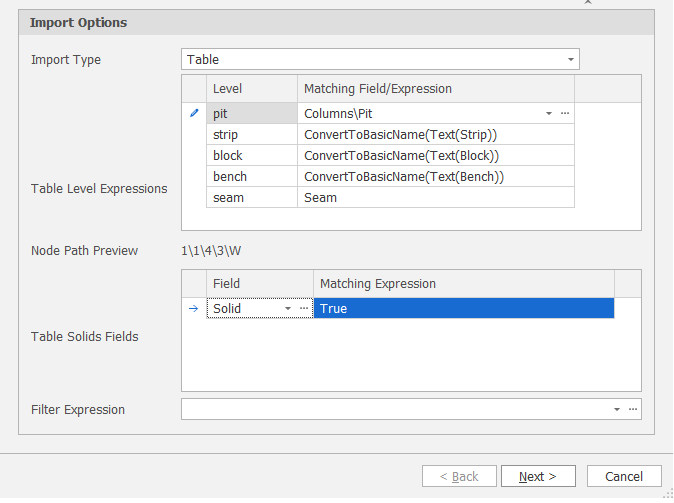The height and width of the screenshot is (503, 674).
Task: Click the Level column header
Action: 251,89
